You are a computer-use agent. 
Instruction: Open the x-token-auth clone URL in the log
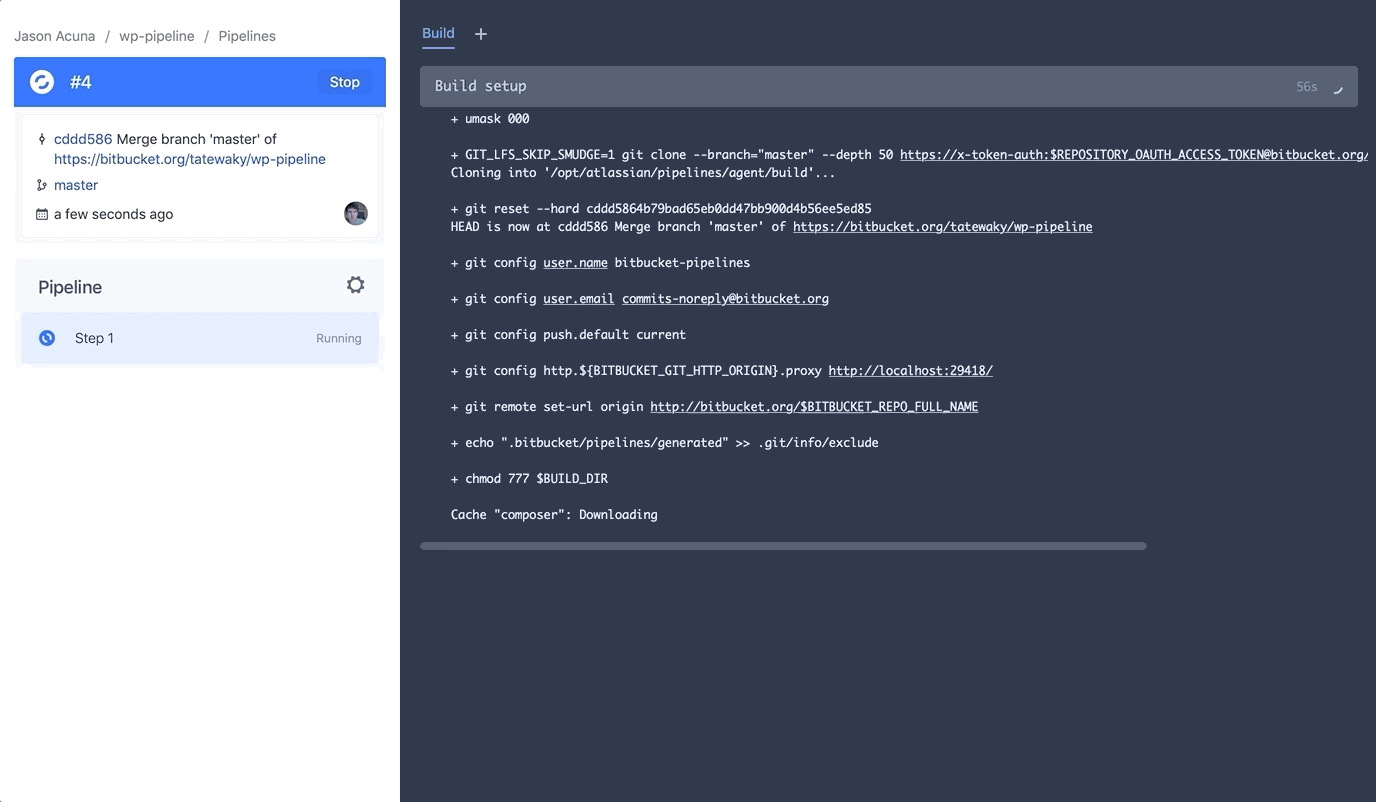click(x=1133, y=155)
